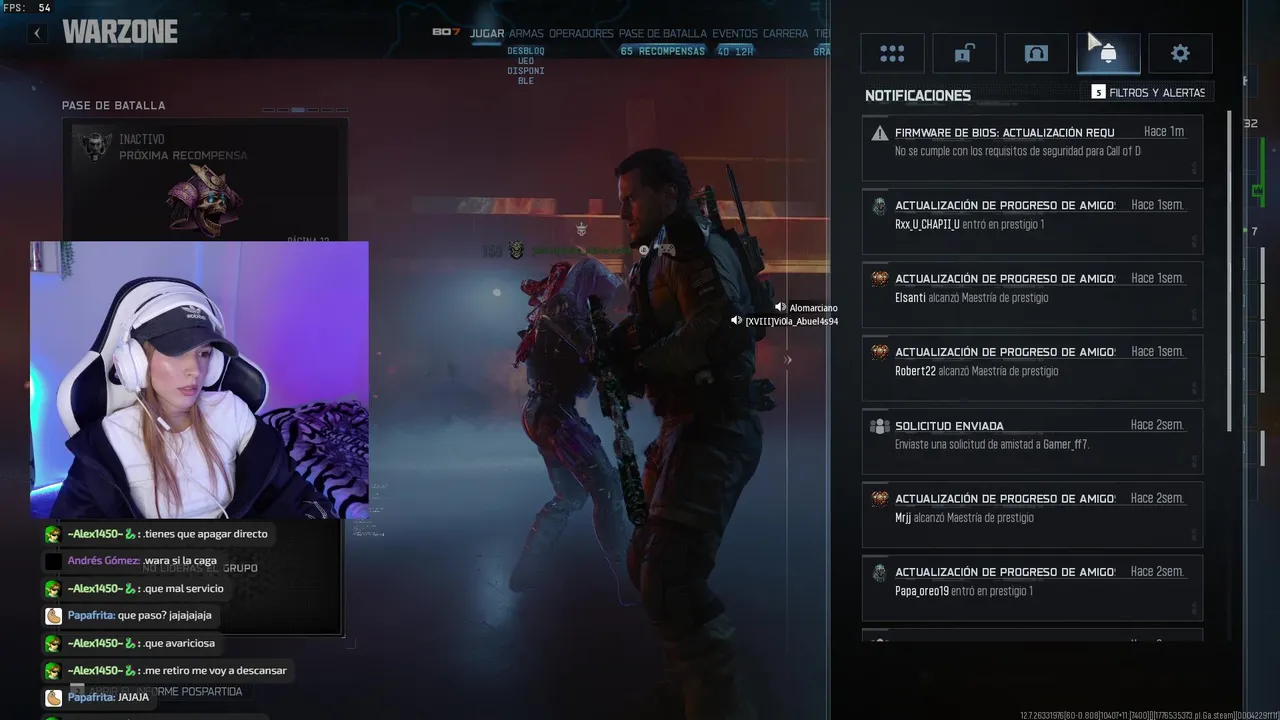Open the unlocked padlock channel icon
The width and height of the screenshot is (1280, 720).
tap(964, 53)
